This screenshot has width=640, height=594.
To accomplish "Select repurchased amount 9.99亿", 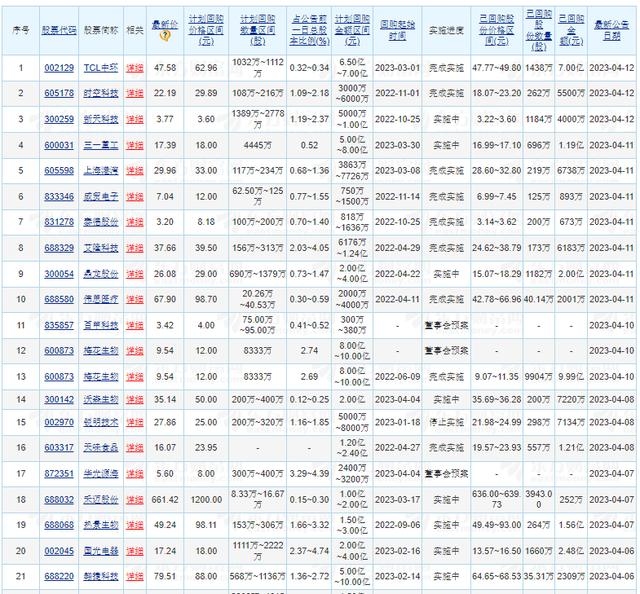I will click(571, 376).
